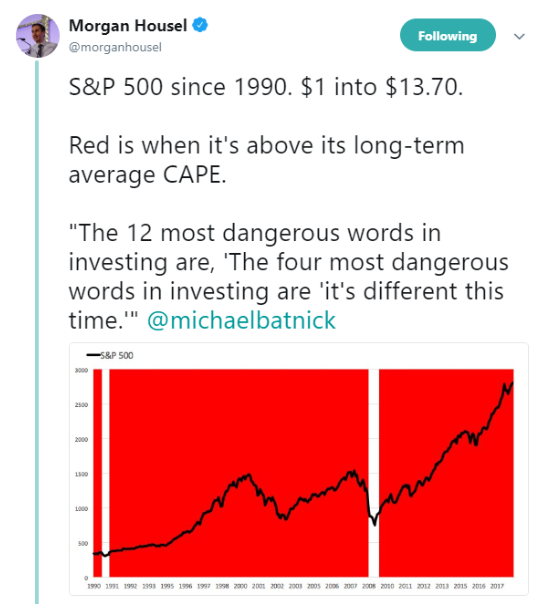Open the Morgan Housel display name link
This screenshot has height=604, width=542.
click(x=128, y=26)
